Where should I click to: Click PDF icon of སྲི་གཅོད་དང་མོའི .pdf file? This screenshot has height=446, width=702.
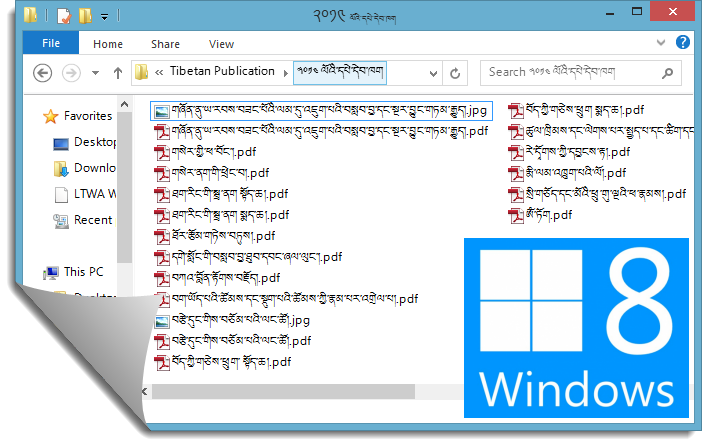pos(516,195)
